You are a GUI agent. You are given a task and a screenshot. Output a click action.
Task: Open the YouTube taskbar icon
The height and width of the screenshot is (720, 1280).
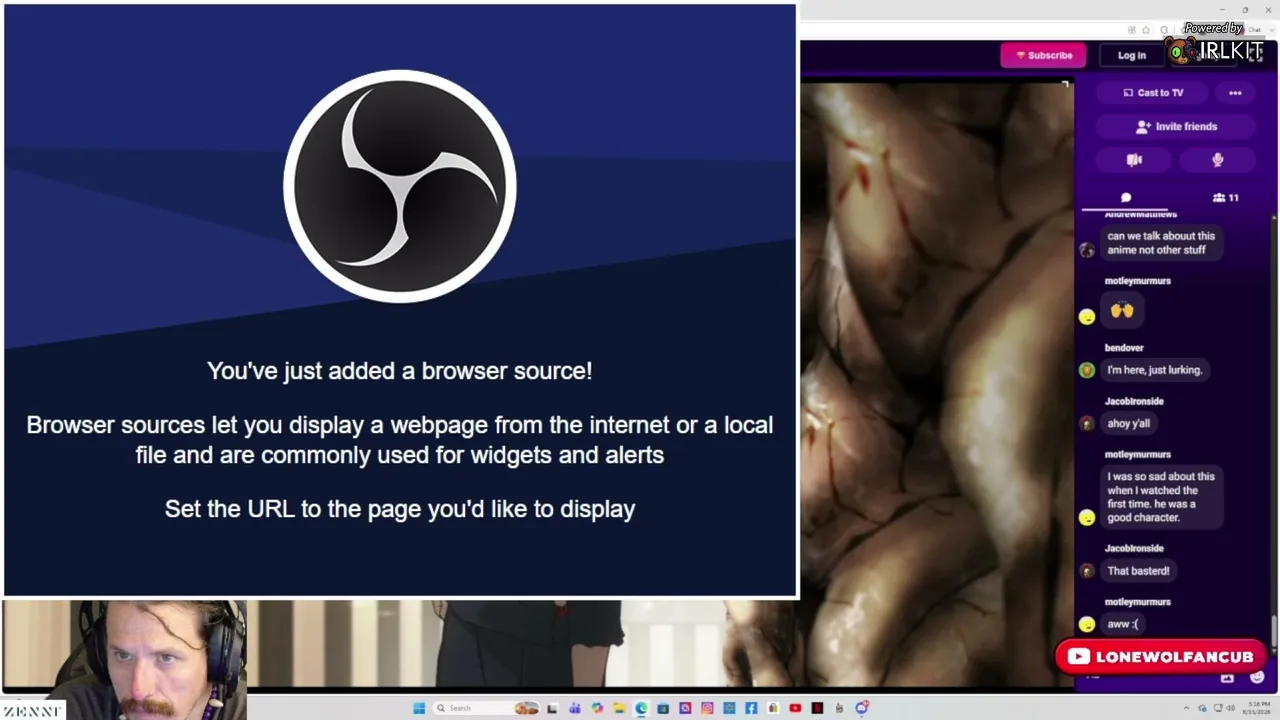pyautogui.click(x=795, y=708)
